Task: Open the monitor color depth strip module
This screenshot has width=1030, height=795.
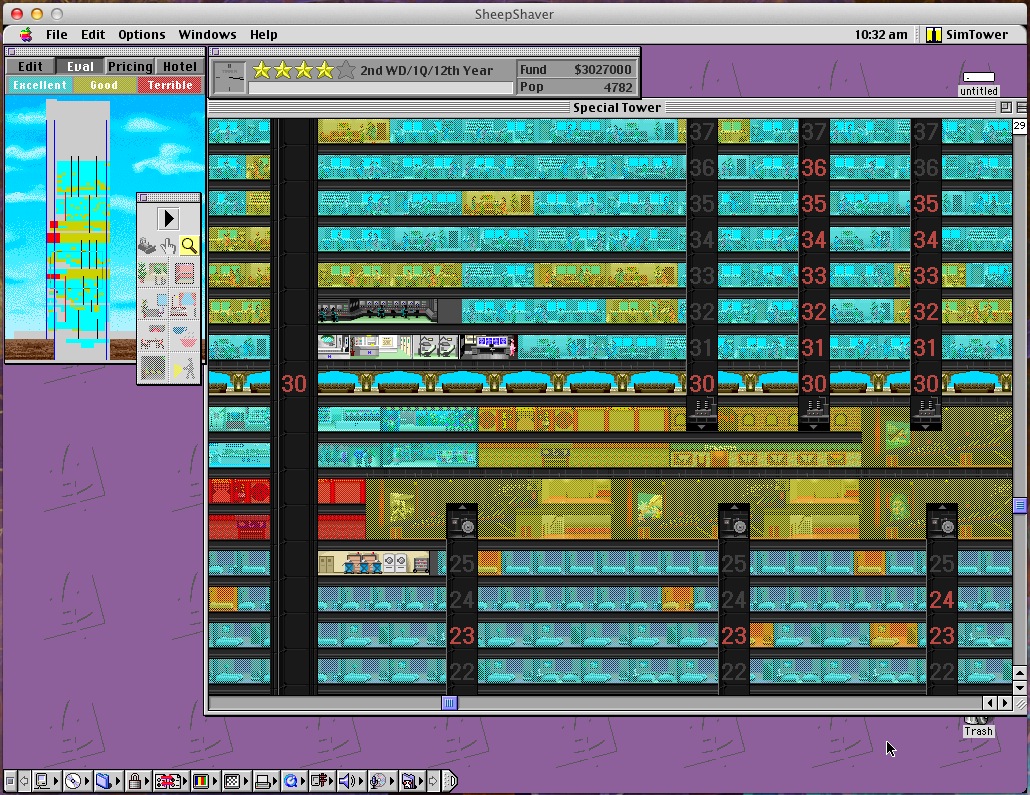Action: [x=205, y=781]
